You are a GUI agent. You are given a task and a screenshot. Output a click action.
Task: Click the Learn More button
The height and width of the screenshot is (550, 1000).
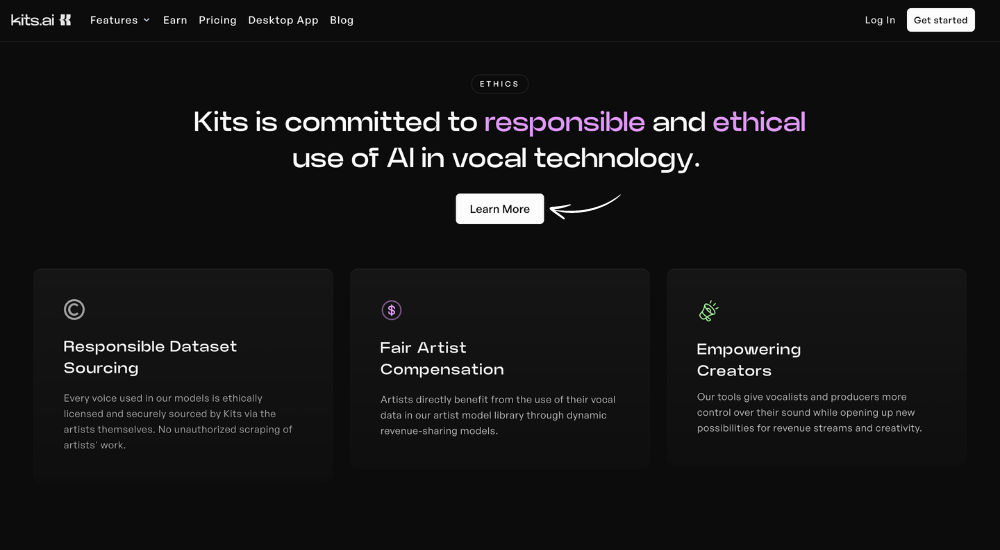[x=500, y=209]
